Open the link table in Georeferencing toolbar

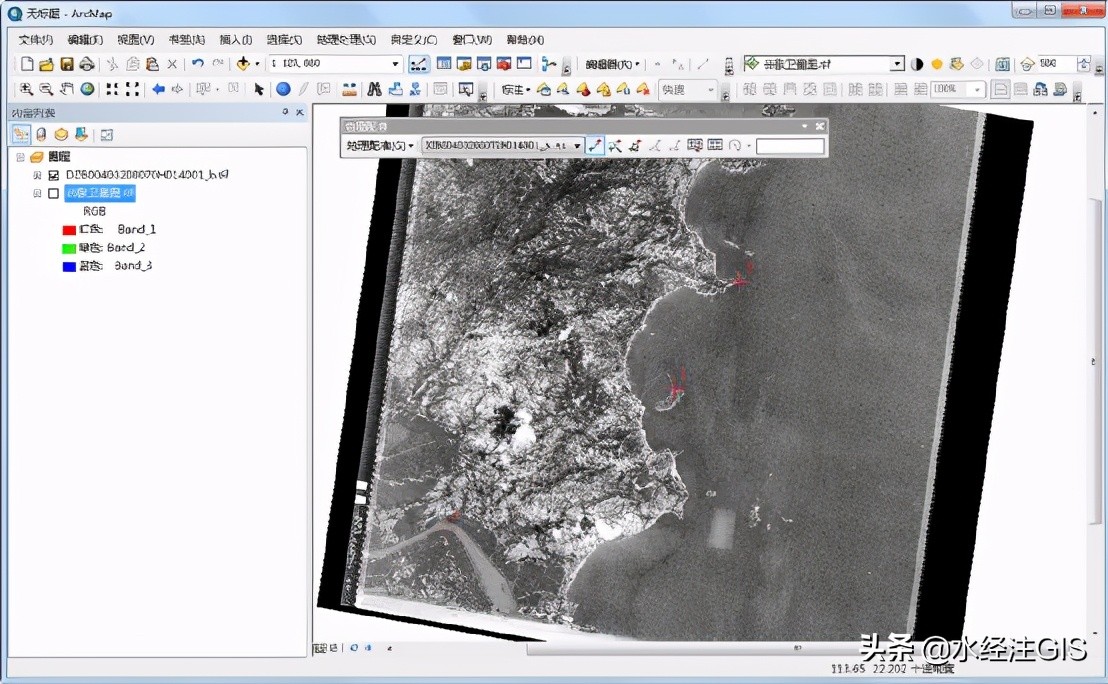coord(715,146)
